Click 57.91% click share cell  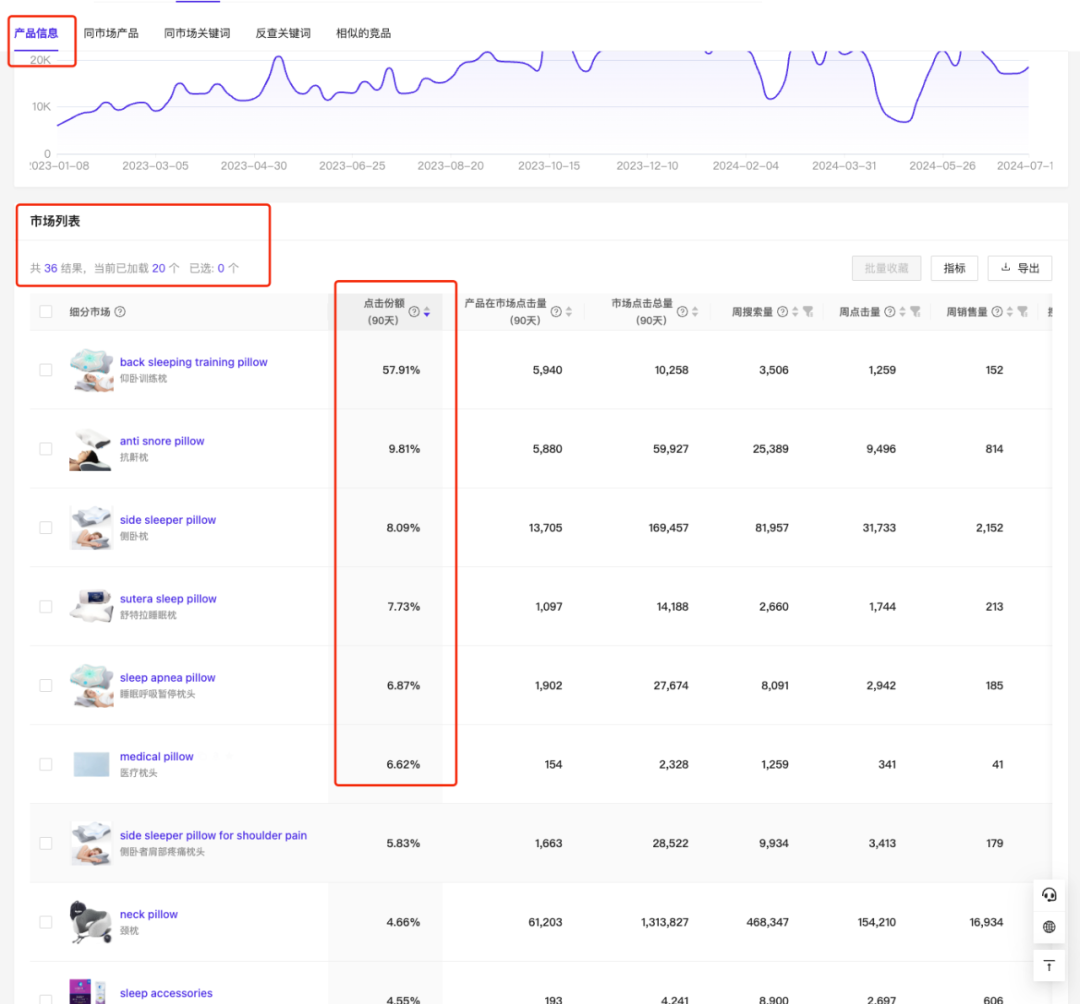[x=401, y=370]
